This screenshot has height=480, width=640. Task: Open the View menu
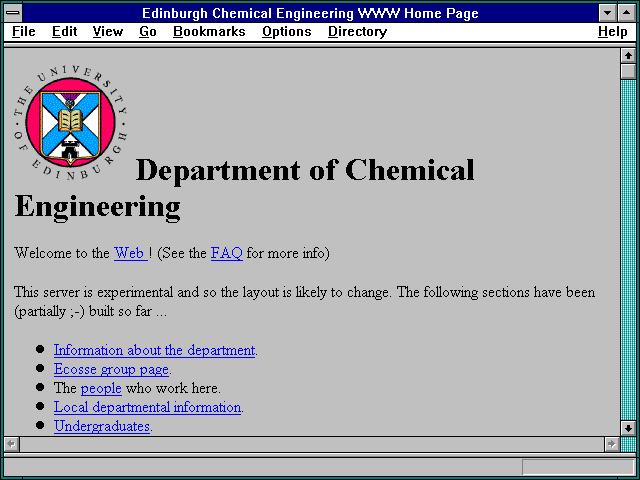(x=108, y=32)
